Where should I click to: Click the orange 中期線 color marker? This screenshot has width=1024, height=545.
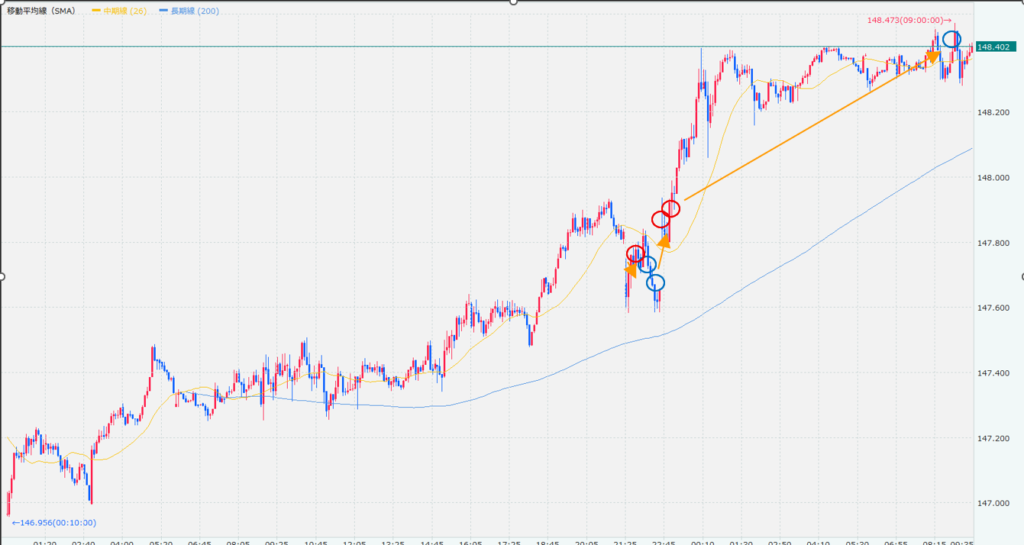(96, 10)
